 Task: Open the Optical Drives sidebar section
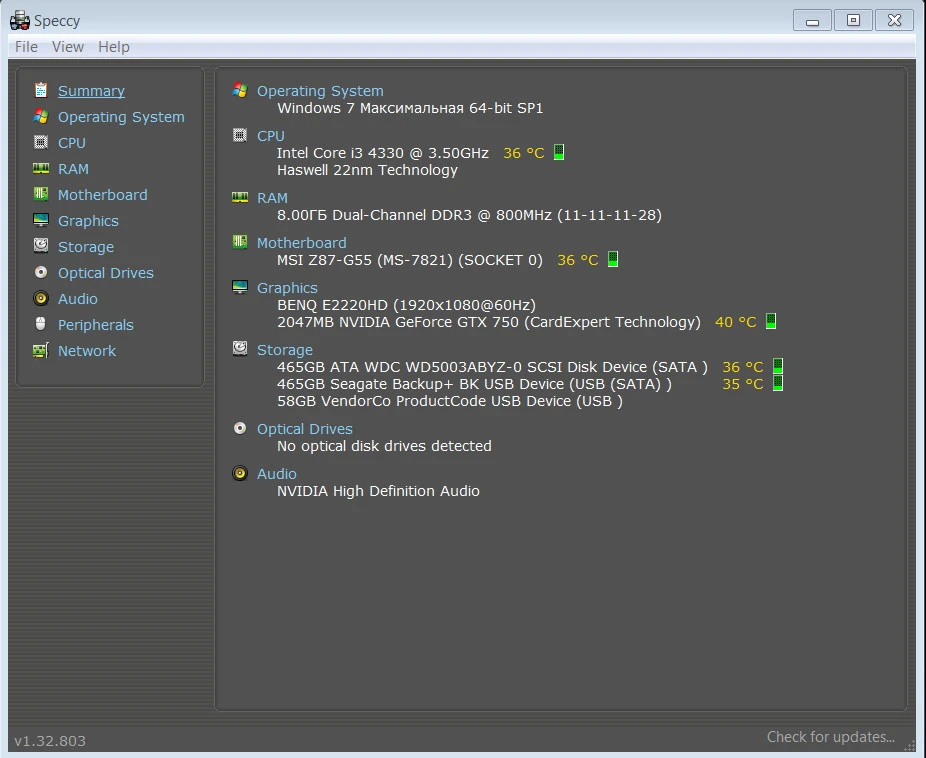coord(106,273)
